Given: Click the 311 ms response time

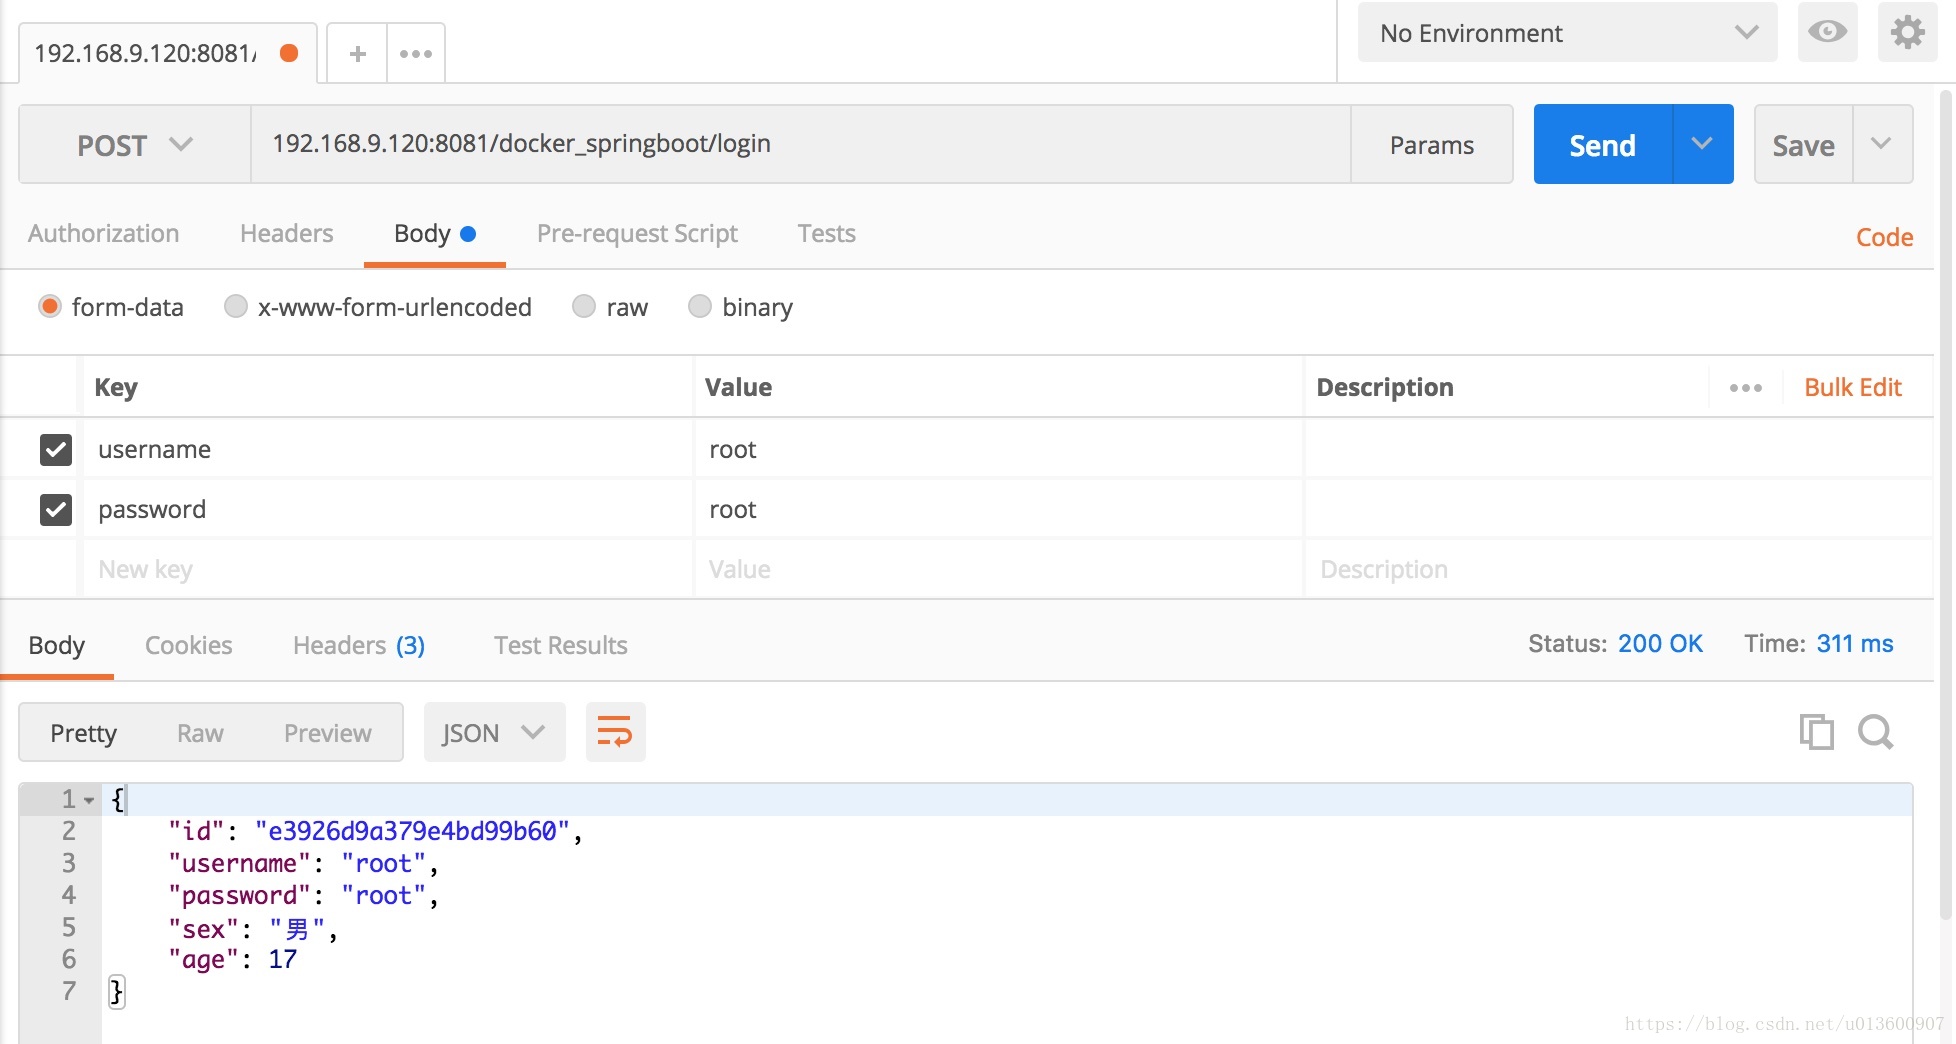Looking at the screenshot, I should 1855,644.
